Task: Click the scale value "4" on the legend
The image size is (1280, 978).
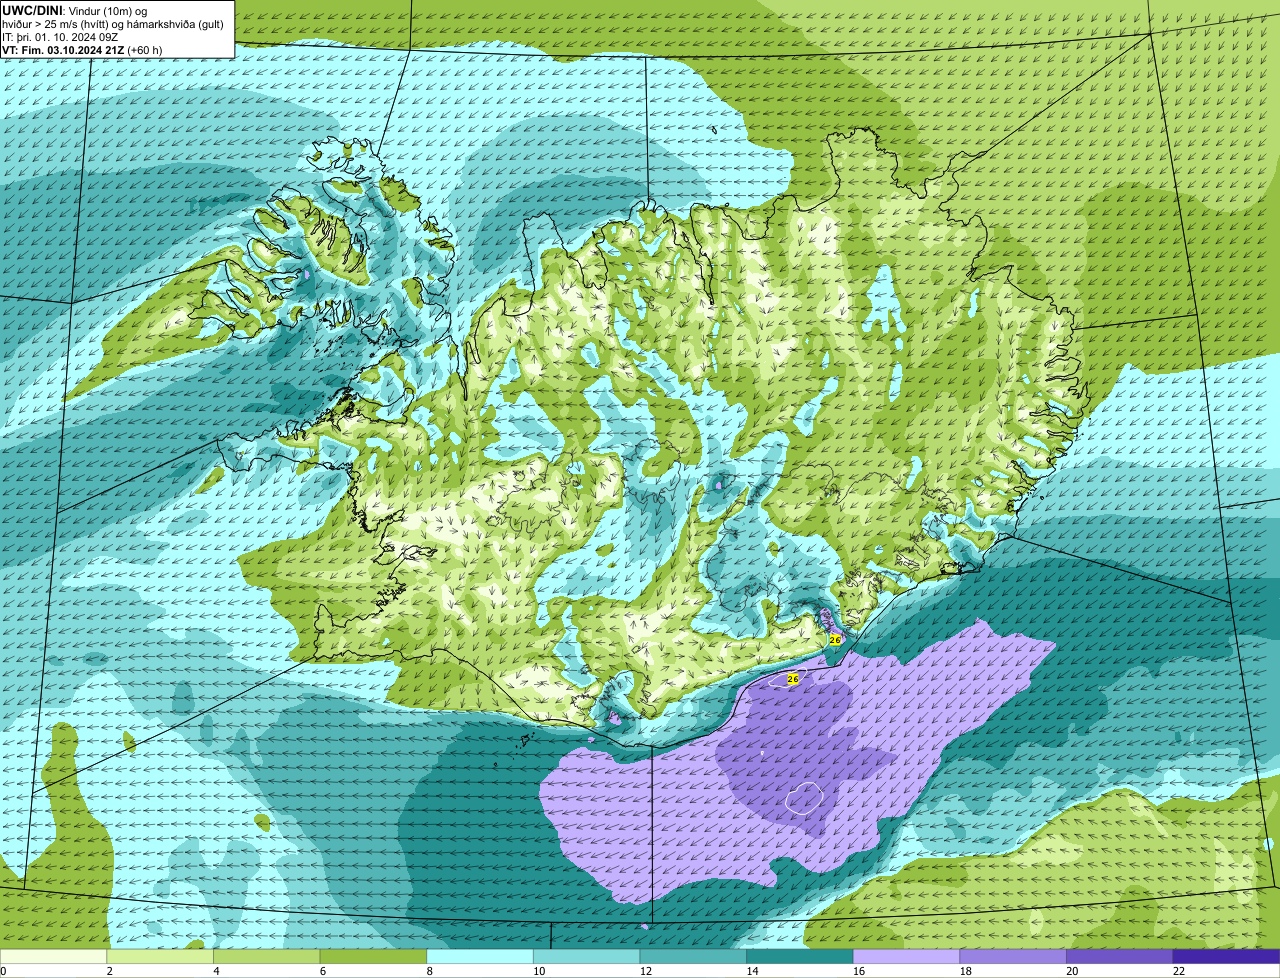Action: tap(216, 971)
